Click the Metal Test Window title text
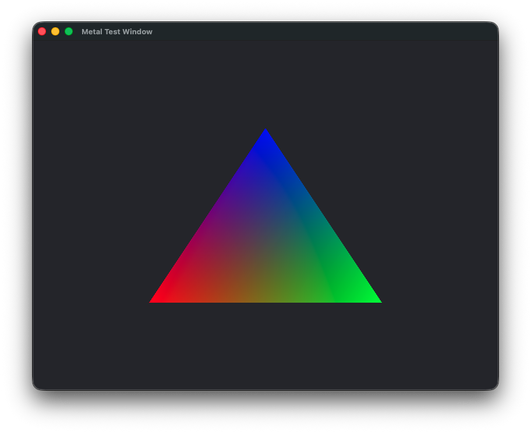This screenshot has height=433, width=531. [117, 31]
